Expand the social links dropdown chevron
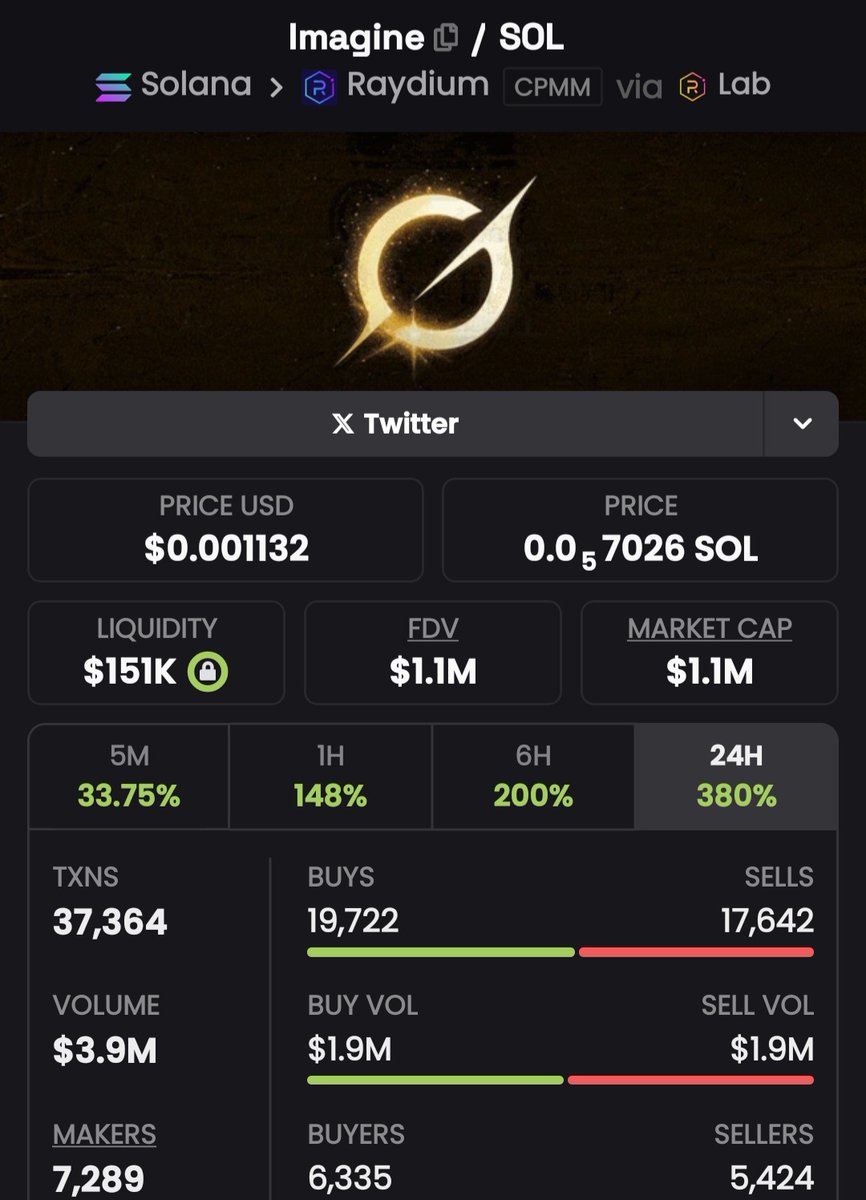 click(x=801, y=424)
